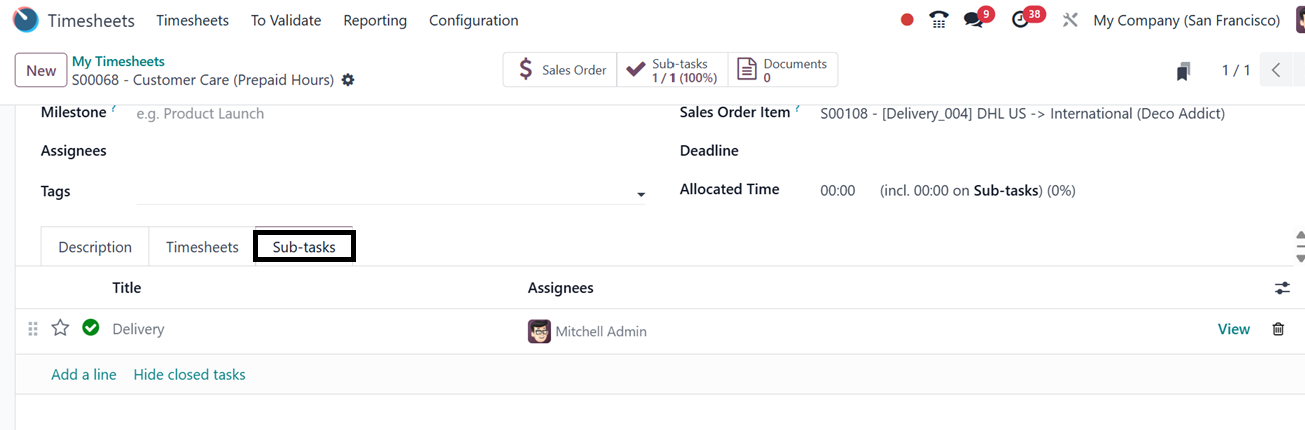Image resolution: width=1305 pixels, height=430 pixels.
Task: Click the New button
Action: point(41,70)
